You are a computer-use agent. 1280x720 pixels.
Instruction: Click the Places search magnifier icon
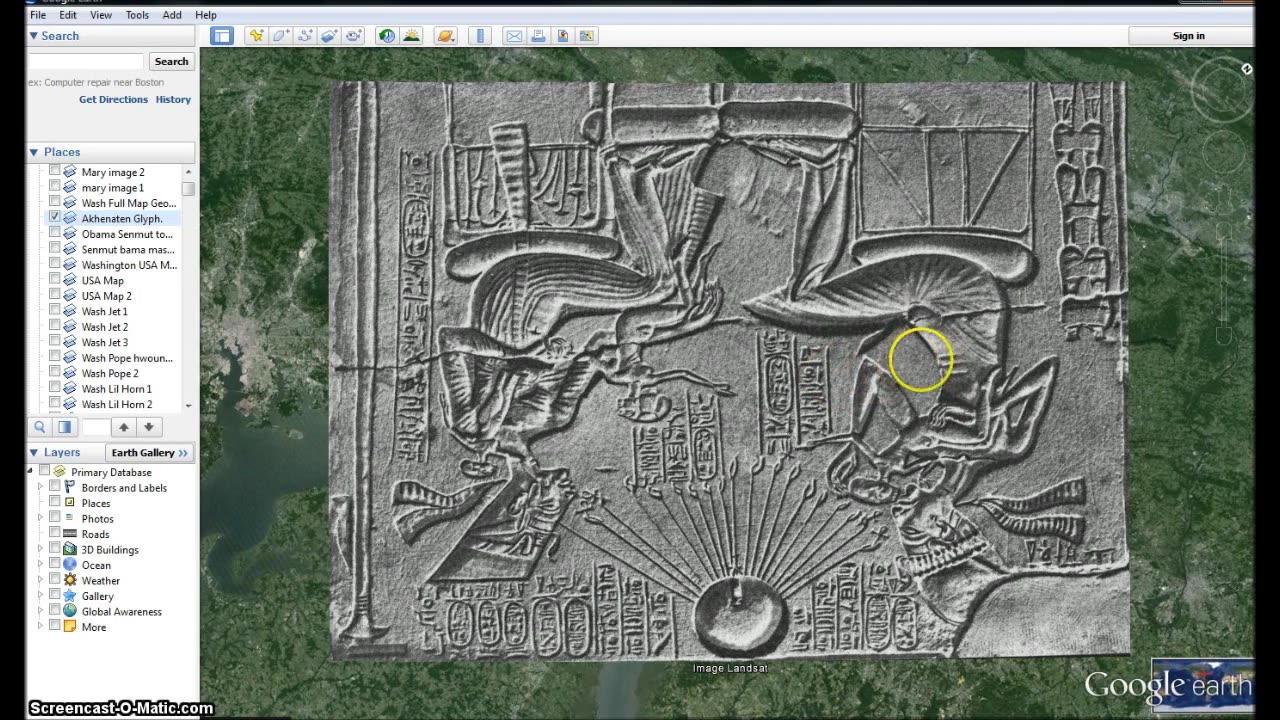point(41,427)
